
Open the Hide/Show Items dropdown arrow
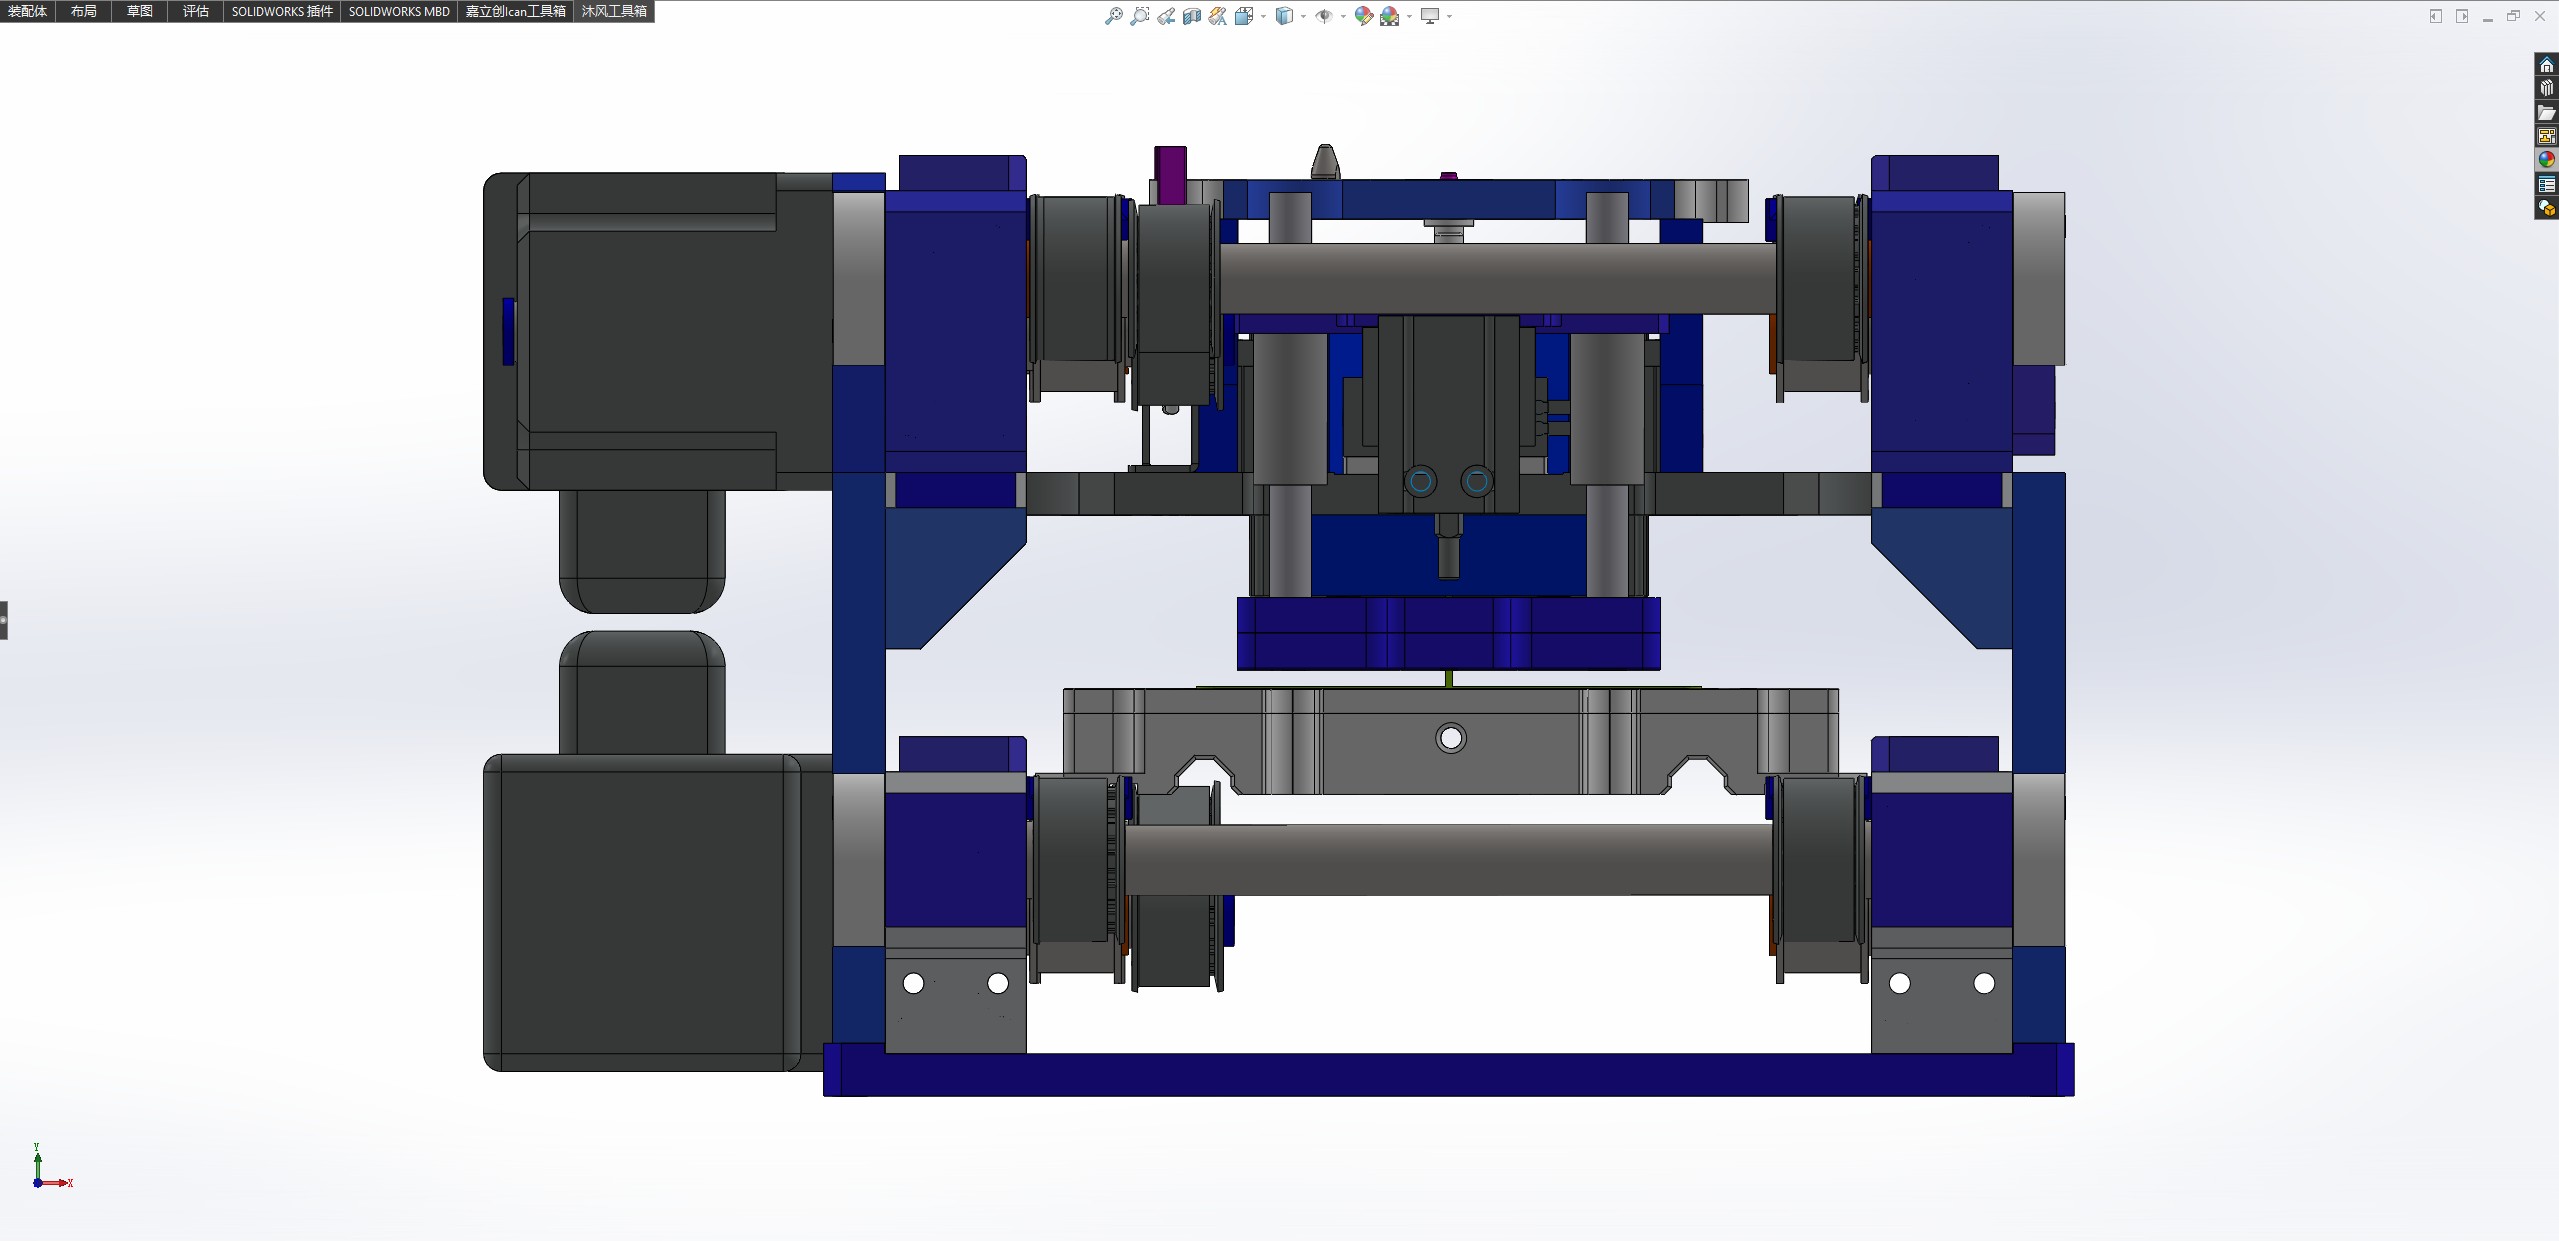(x=1342, y=16)
